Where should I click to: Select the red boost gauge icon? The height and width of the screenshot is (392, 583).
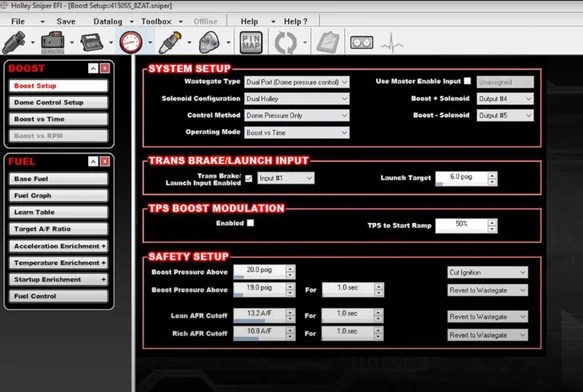click(x=131, y=42)
